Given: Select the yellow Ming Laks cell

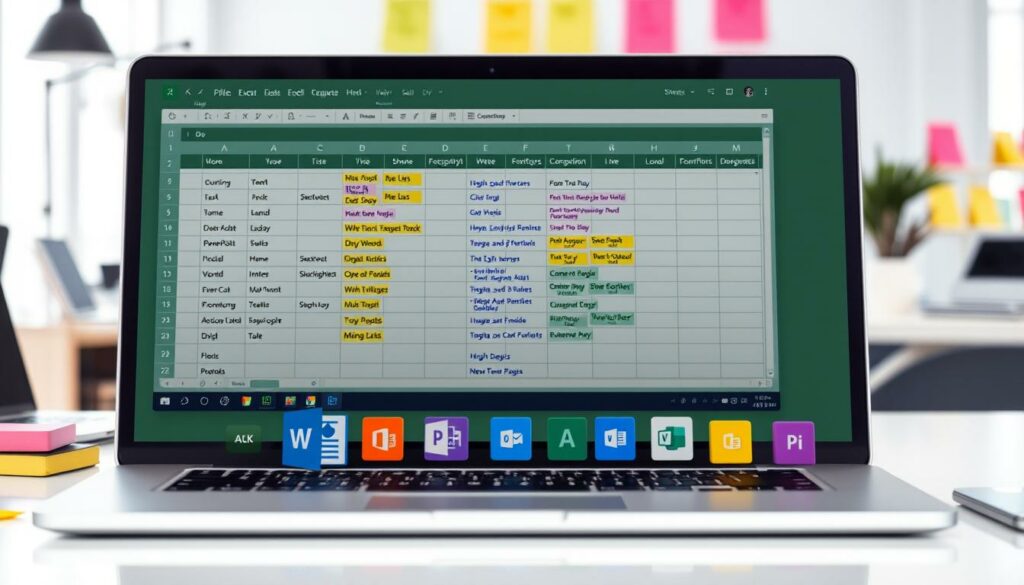Looking at the screenshot, I should (362, 336).
